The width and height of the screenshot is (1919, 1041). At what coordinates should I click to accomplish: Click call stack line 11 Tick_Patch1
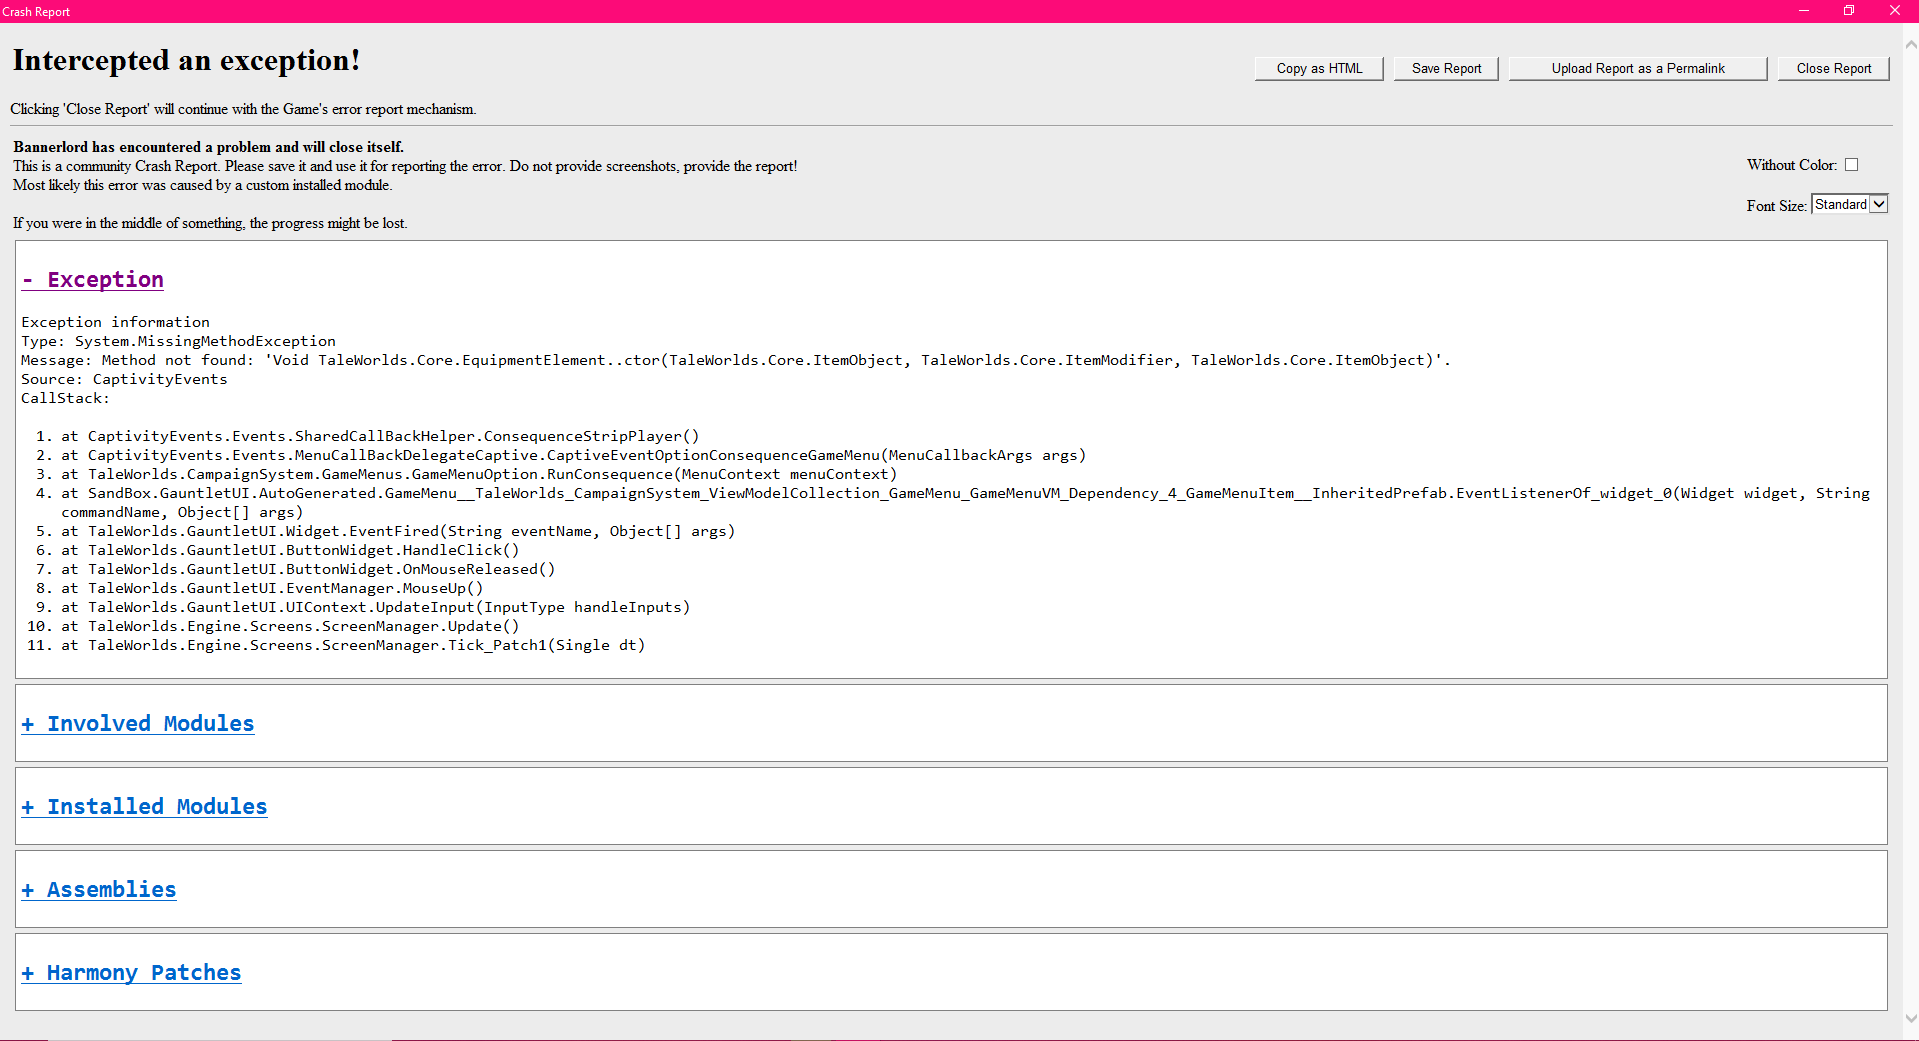pos(353,645)
